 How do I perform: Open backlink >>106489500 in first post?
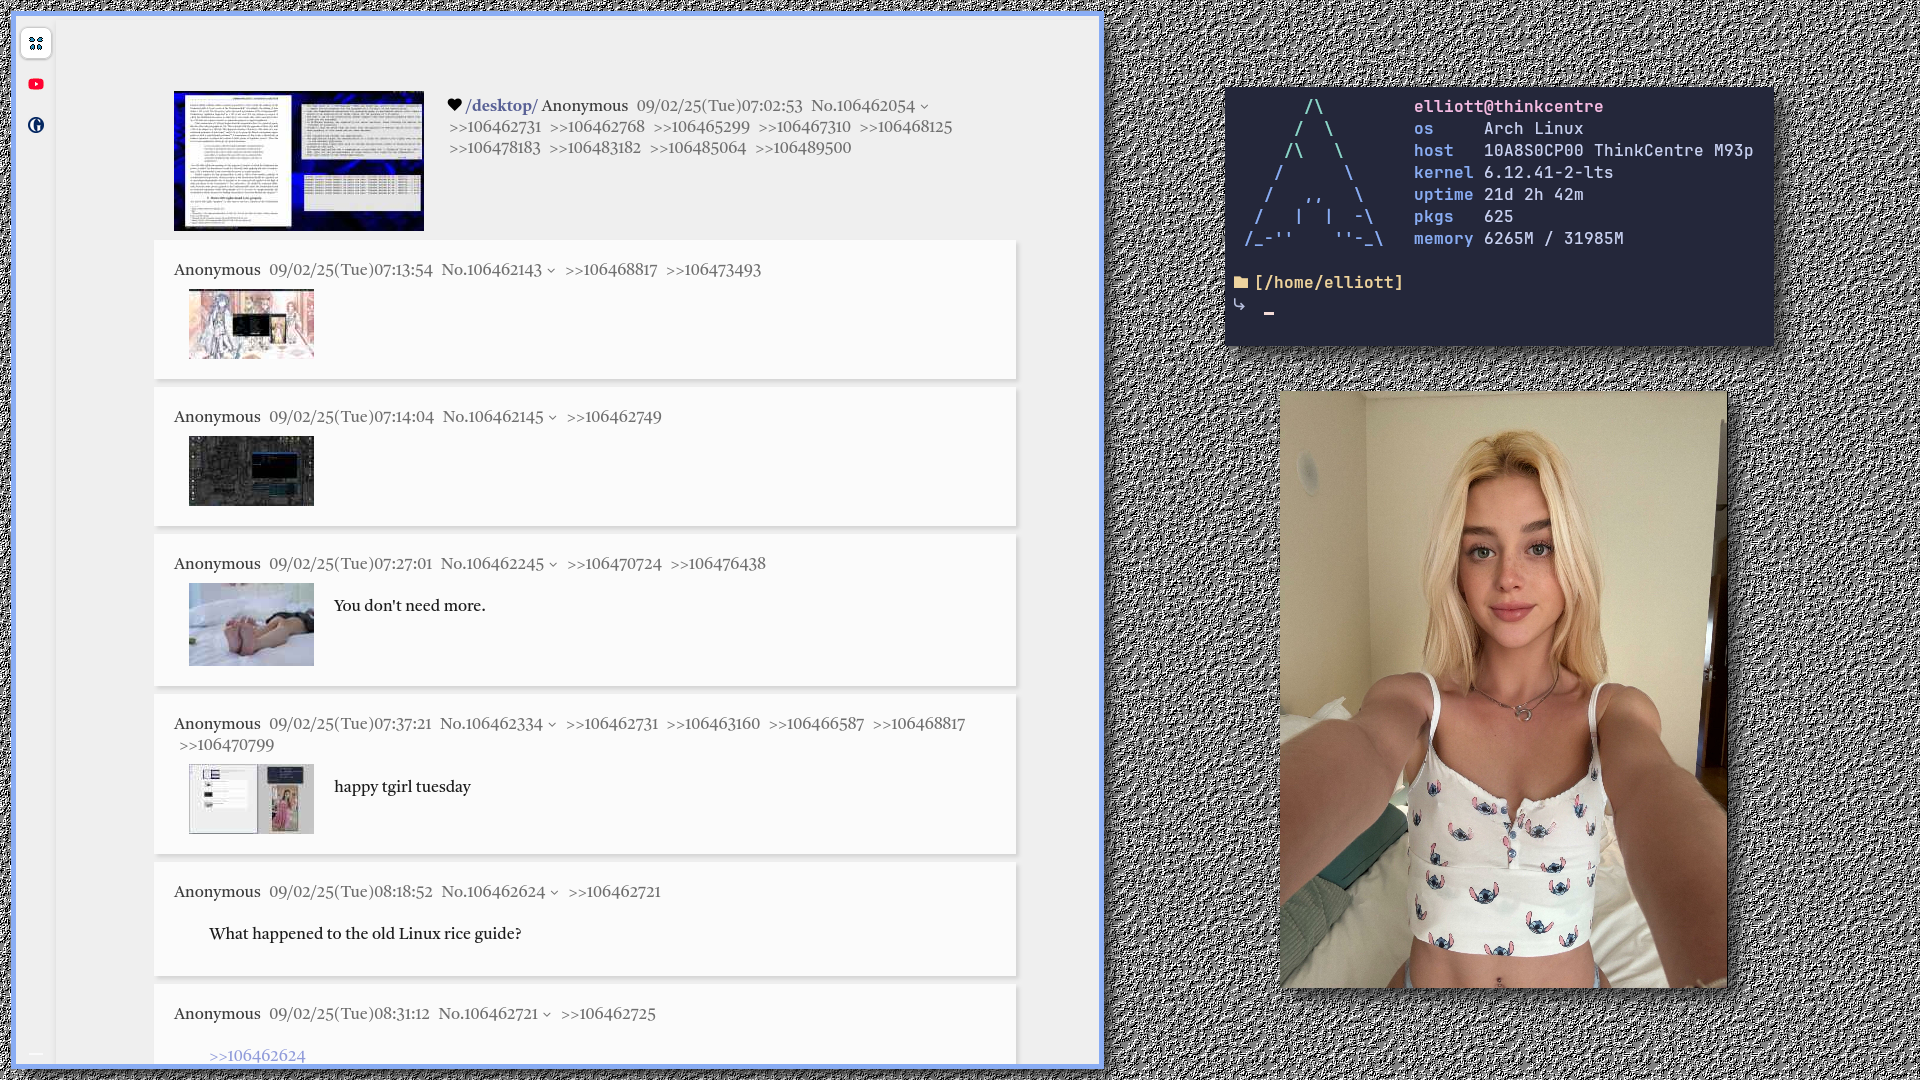pos(803,148)
